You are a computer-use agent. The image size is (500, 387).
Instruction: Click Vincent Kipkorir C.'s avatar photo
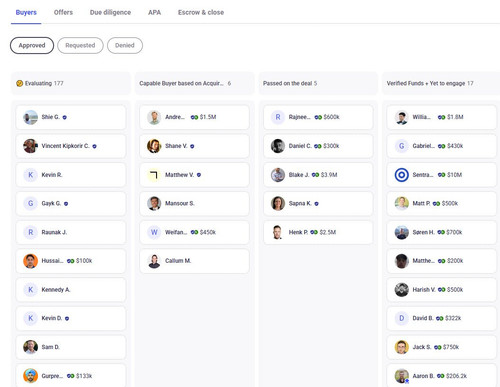[30, 146]
